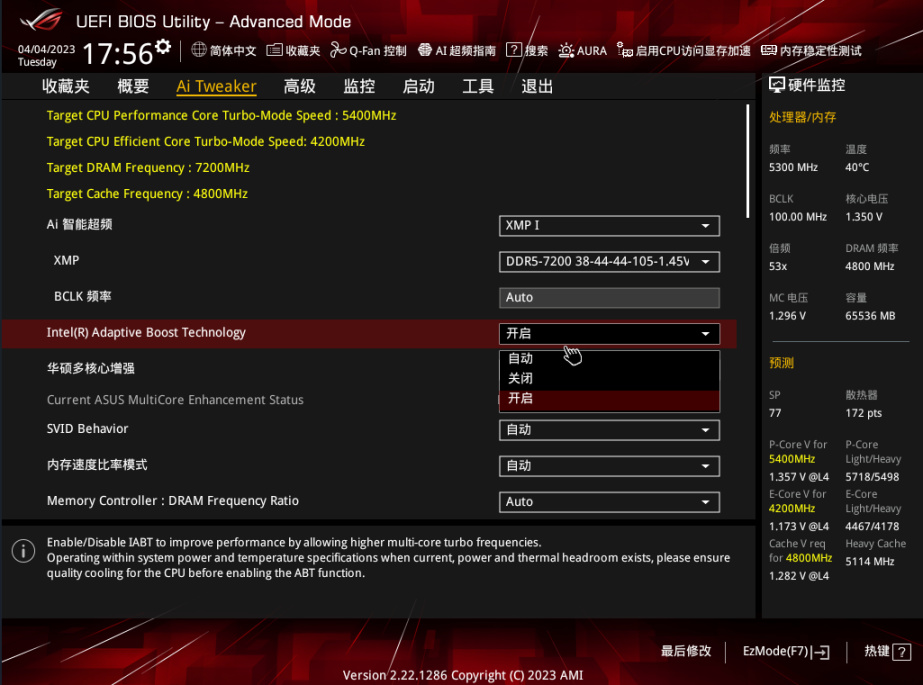Click the 预测 section heading
The height and width of the screenshot is (685, 923).
click(781, 363)
